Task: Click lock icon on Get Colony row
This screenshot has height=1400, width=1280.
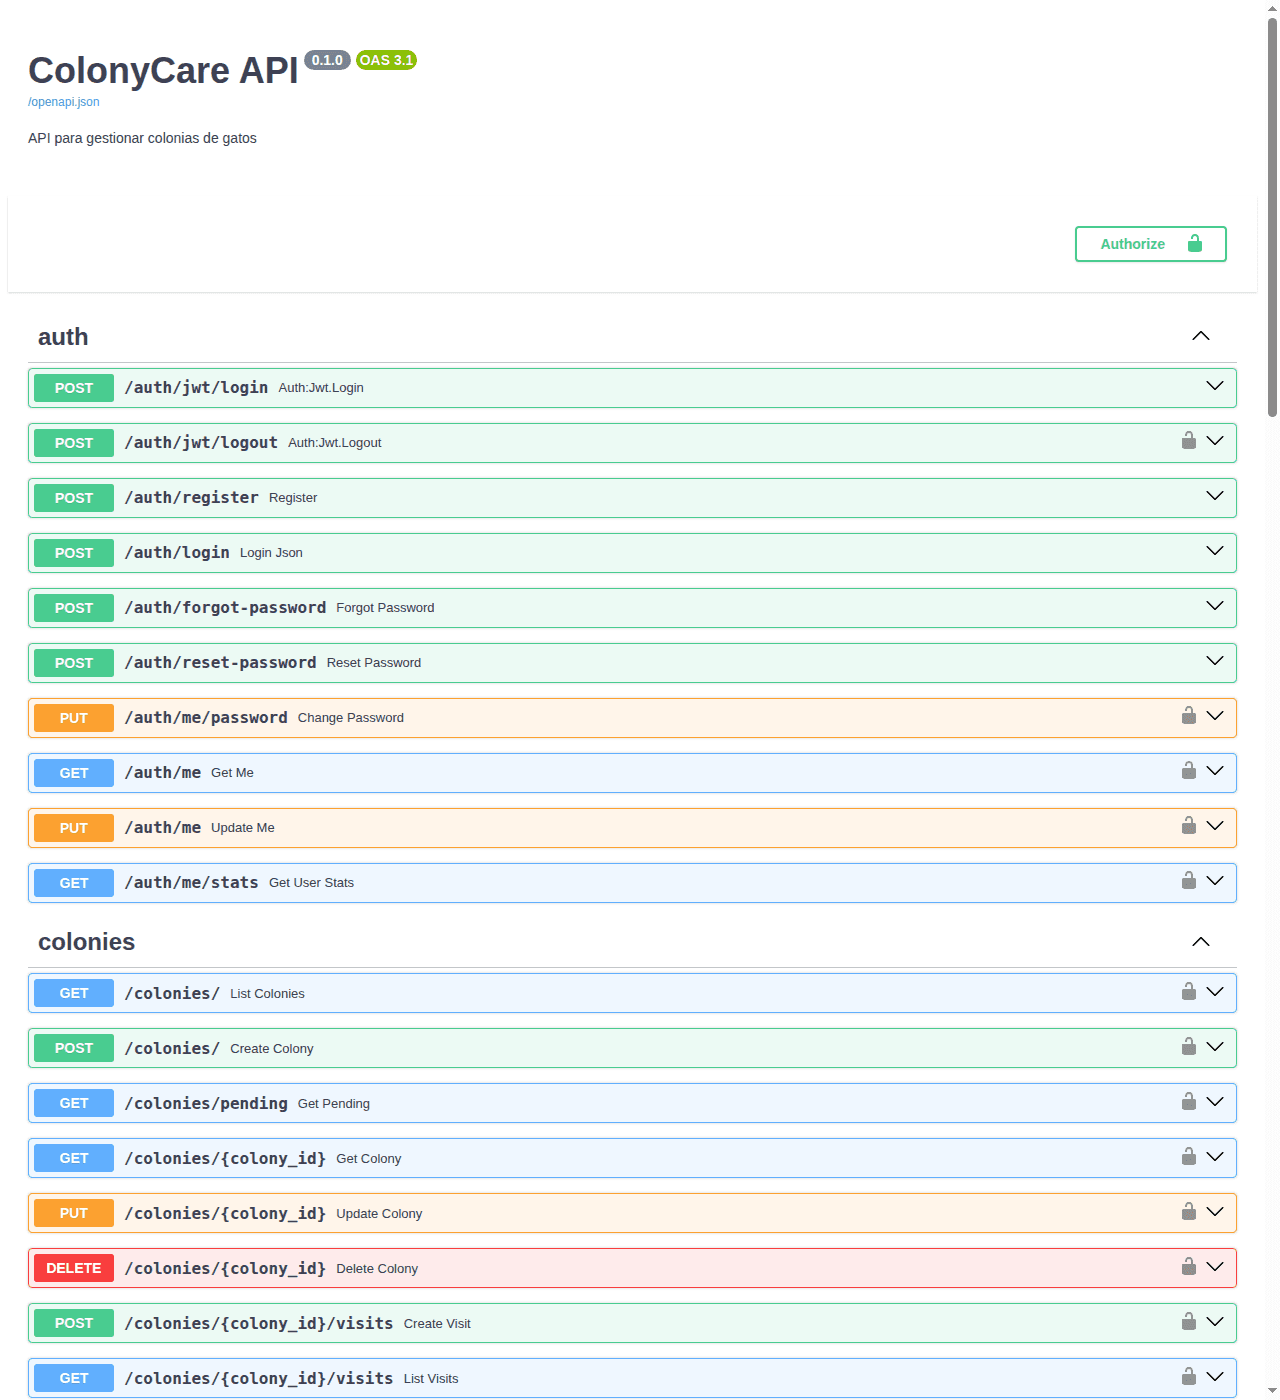Action: point(1189,1156)
